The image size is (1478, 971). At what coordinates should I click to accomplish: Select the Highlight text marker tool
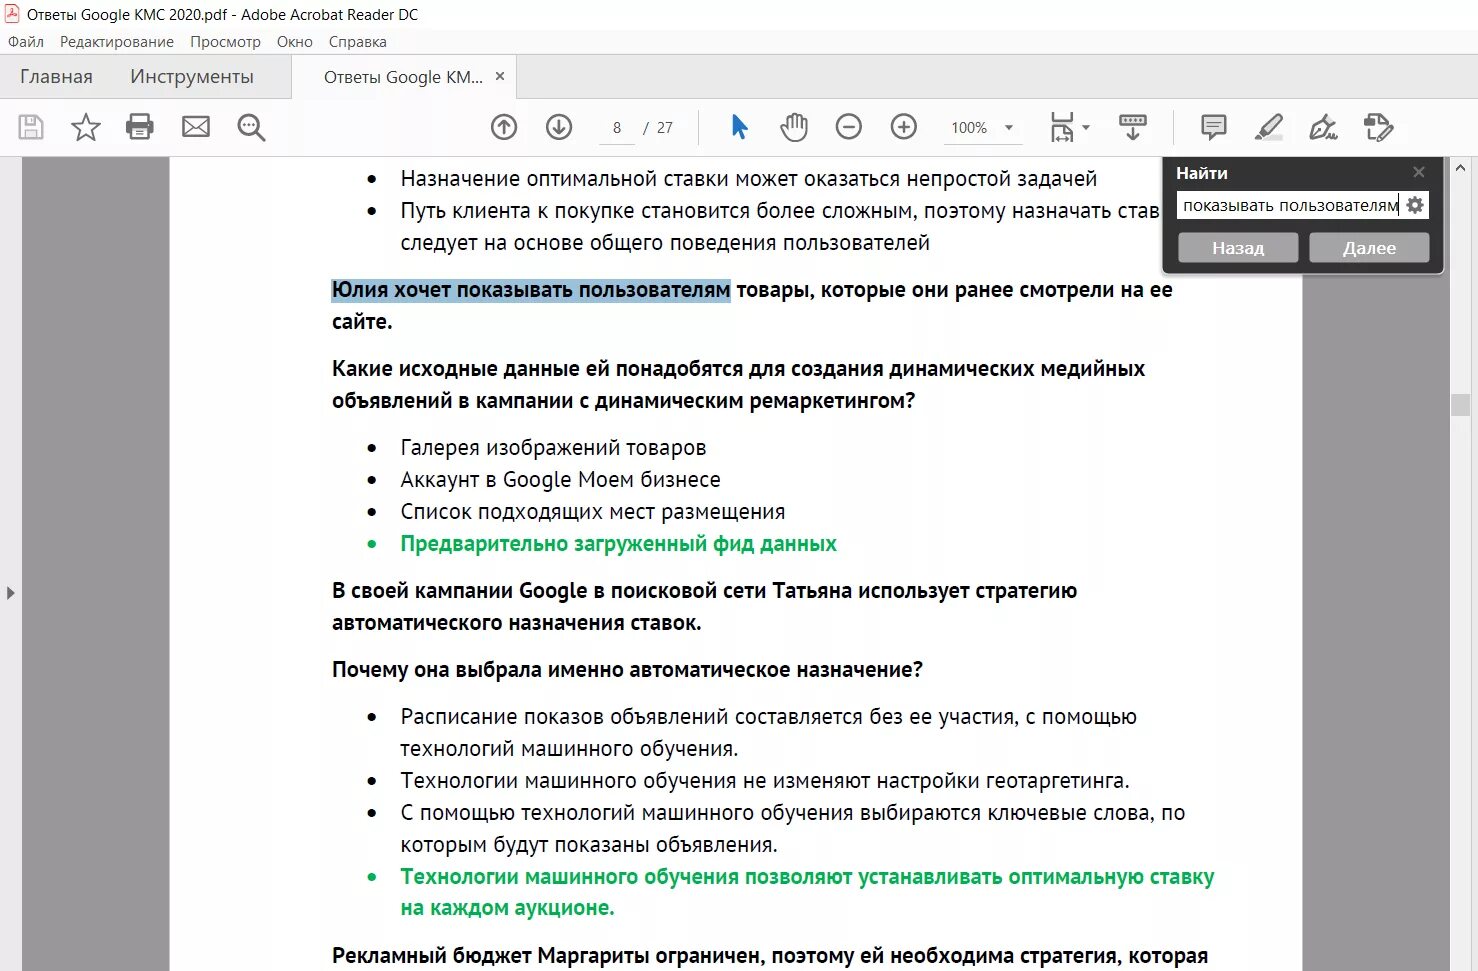point(1269,127)
